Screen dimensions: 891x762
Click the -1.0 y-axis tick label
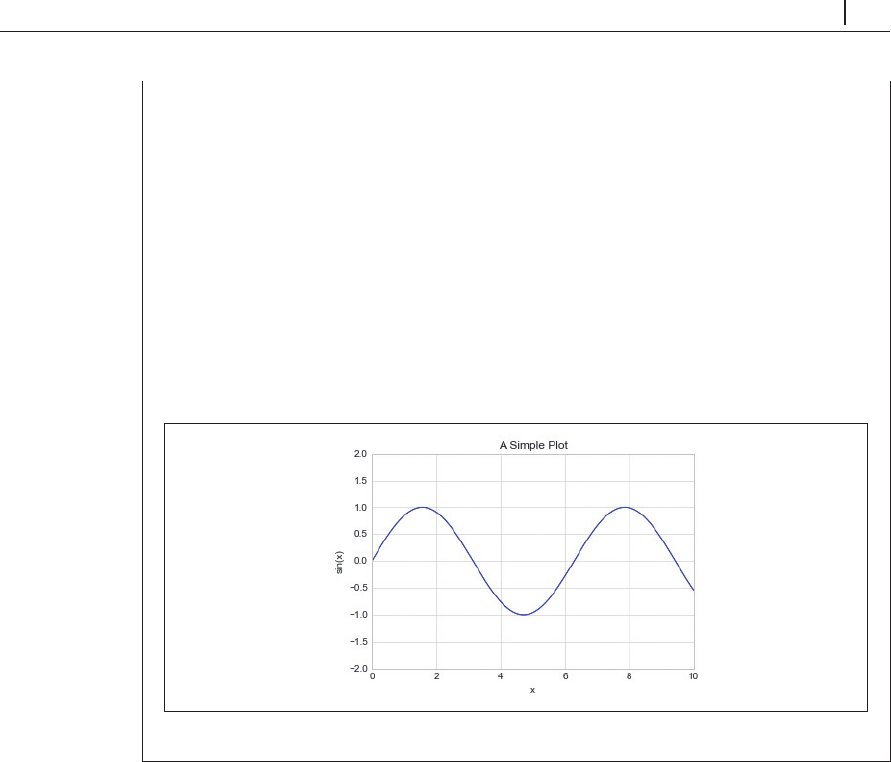click(x=356, y=615)
